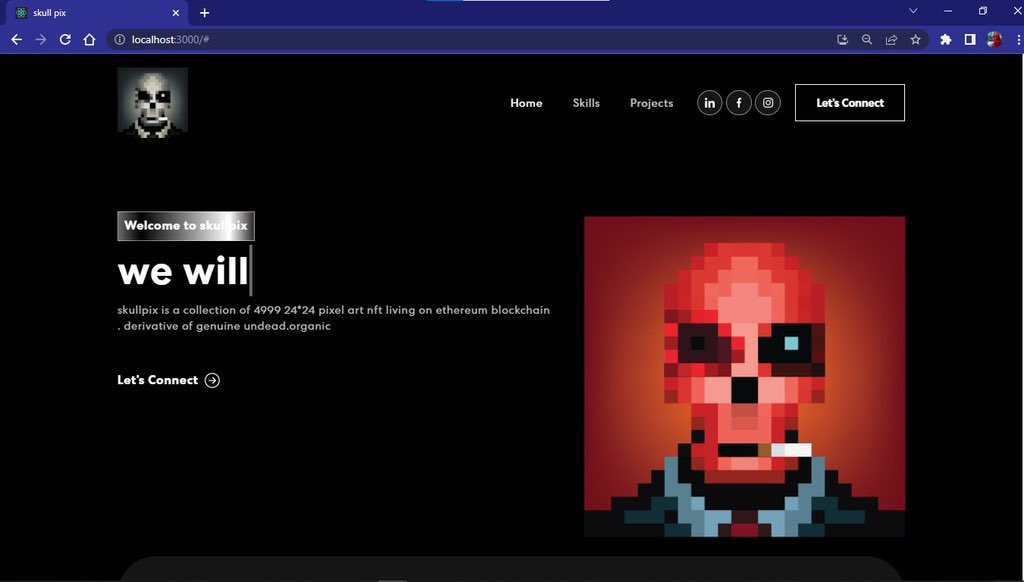1024x582 pixels.
Task: Click the skull logo in the navbar
Action: tap(153, 103)
